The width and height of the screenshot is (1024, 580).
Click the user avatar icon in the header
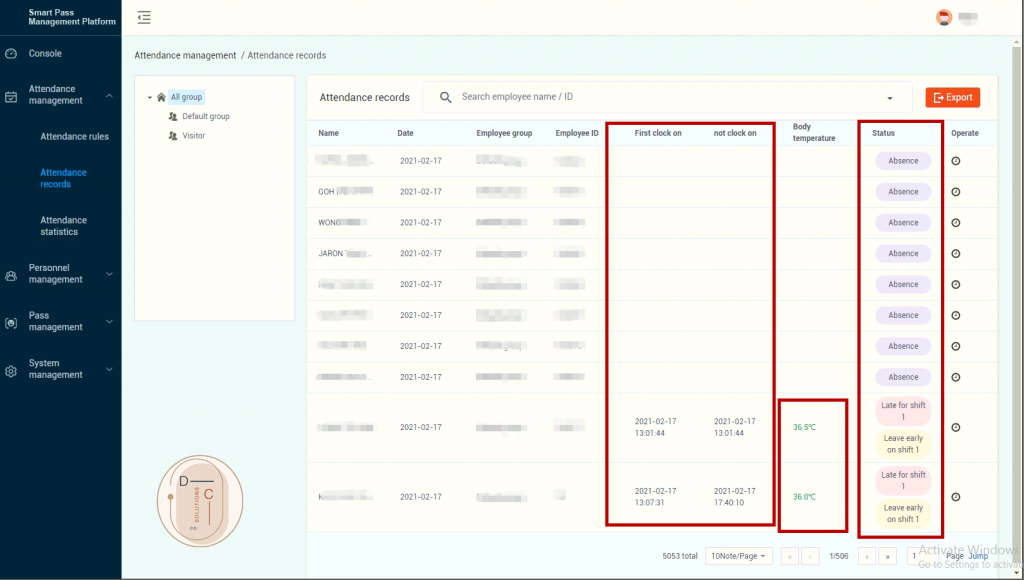(x=943, y=17)
